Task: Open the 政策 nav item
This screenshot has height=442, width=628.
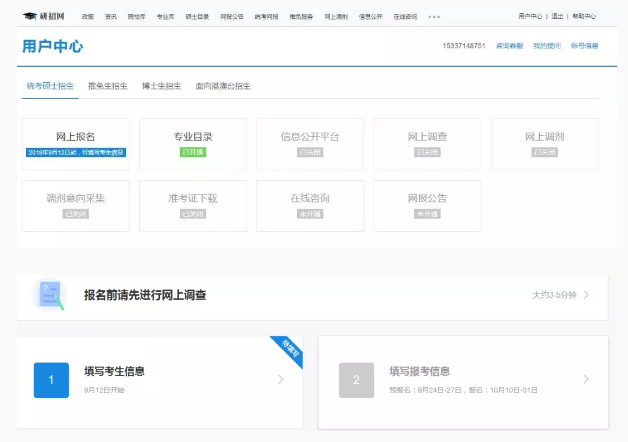Action: pyautogui.click(x=88, y=17)
